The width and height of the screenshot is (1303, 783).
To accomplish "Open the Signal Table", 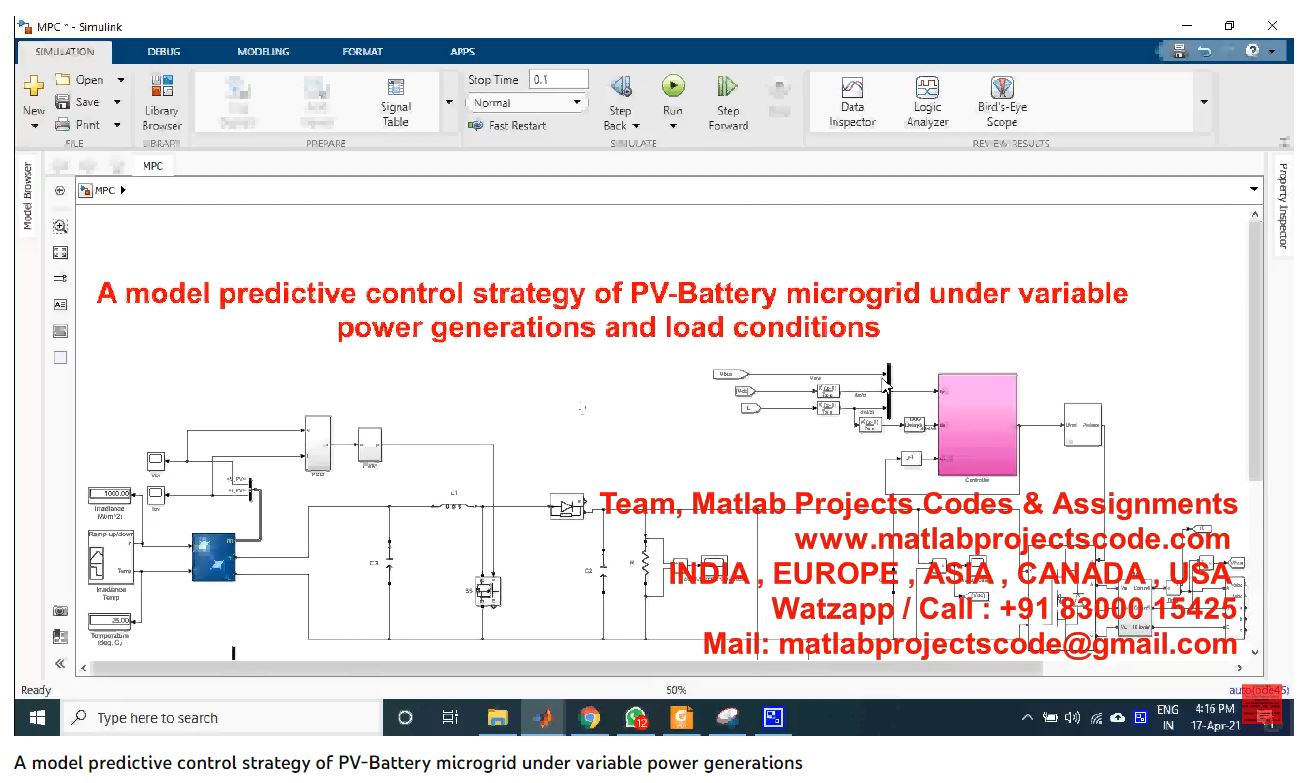I will click(395, 101).
